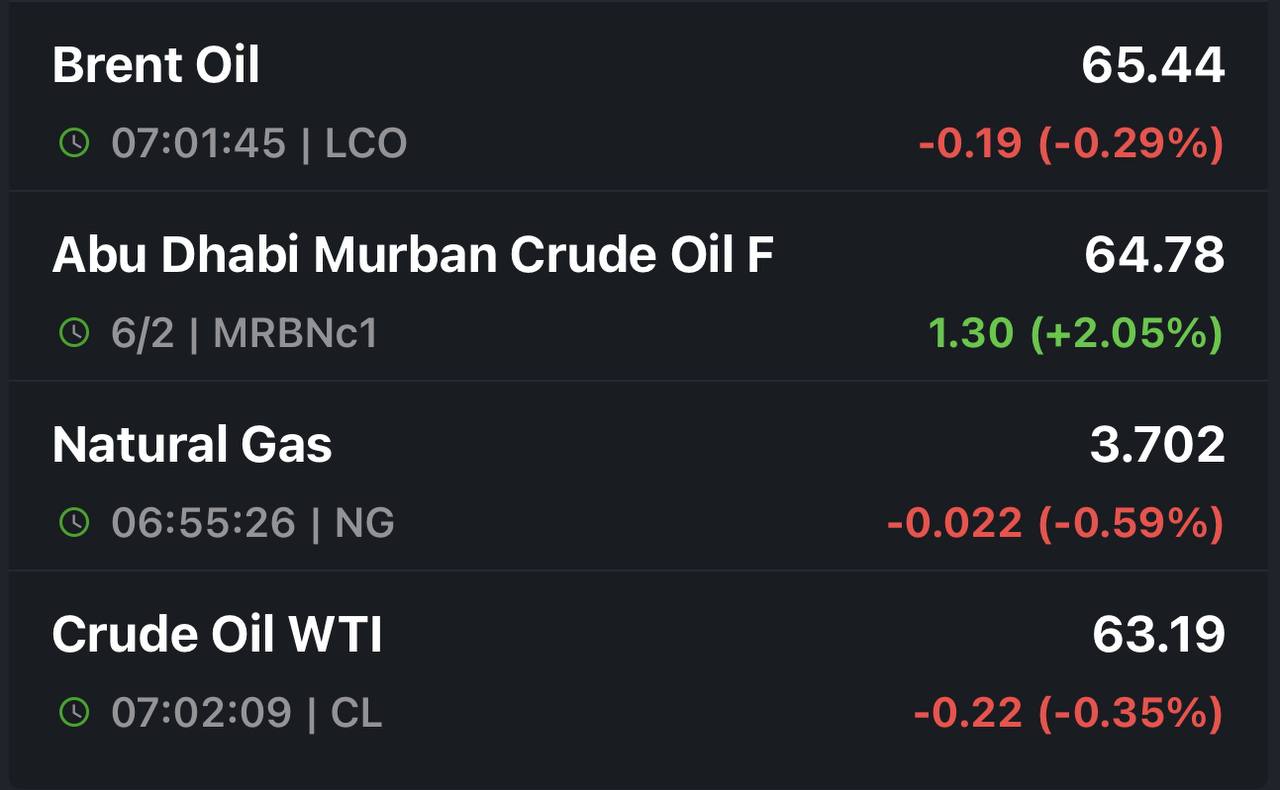
Task: Select green change 1.30 (+2.05%)
Action: (x=1076, y=333)
